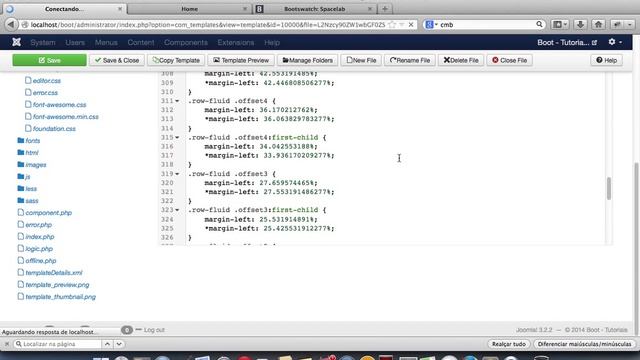Open editor.css file

click(42, 81)
